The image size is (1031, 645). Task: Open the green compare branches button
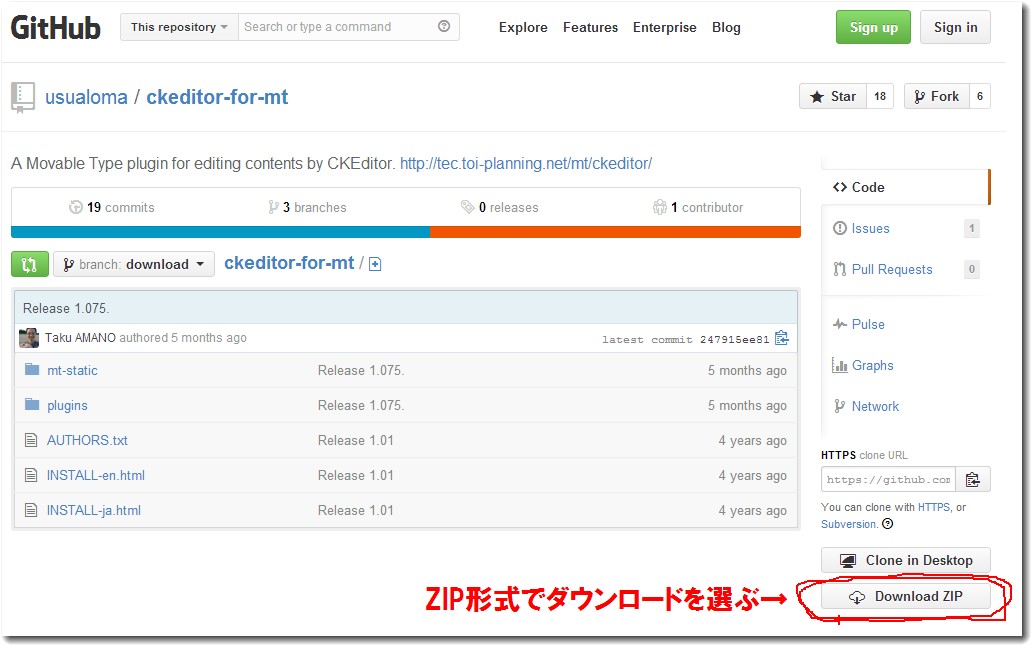[x=29, y=263]
